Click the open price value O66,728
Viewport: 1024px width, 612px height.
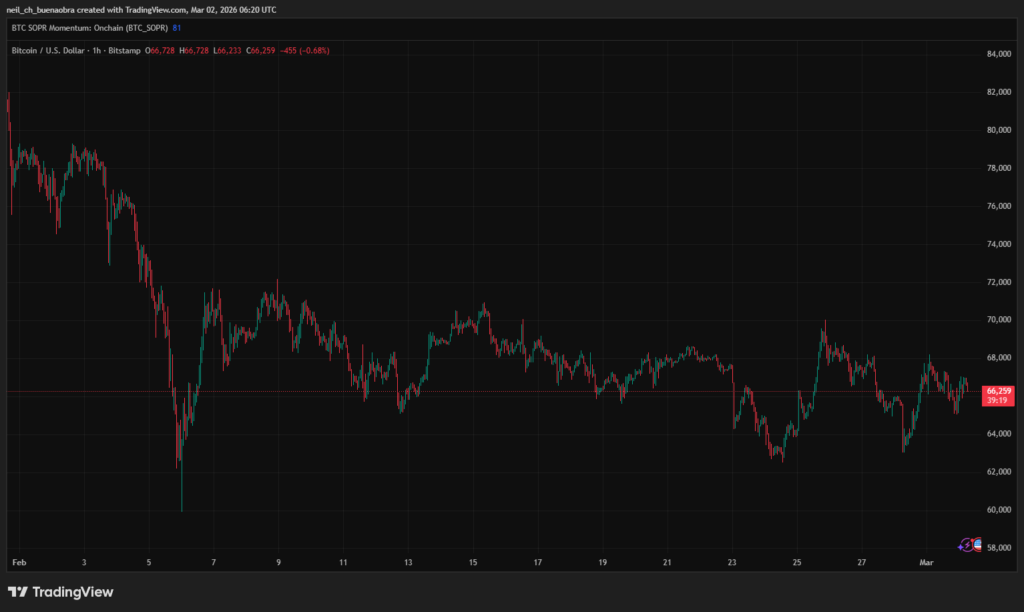click(163, 50)
